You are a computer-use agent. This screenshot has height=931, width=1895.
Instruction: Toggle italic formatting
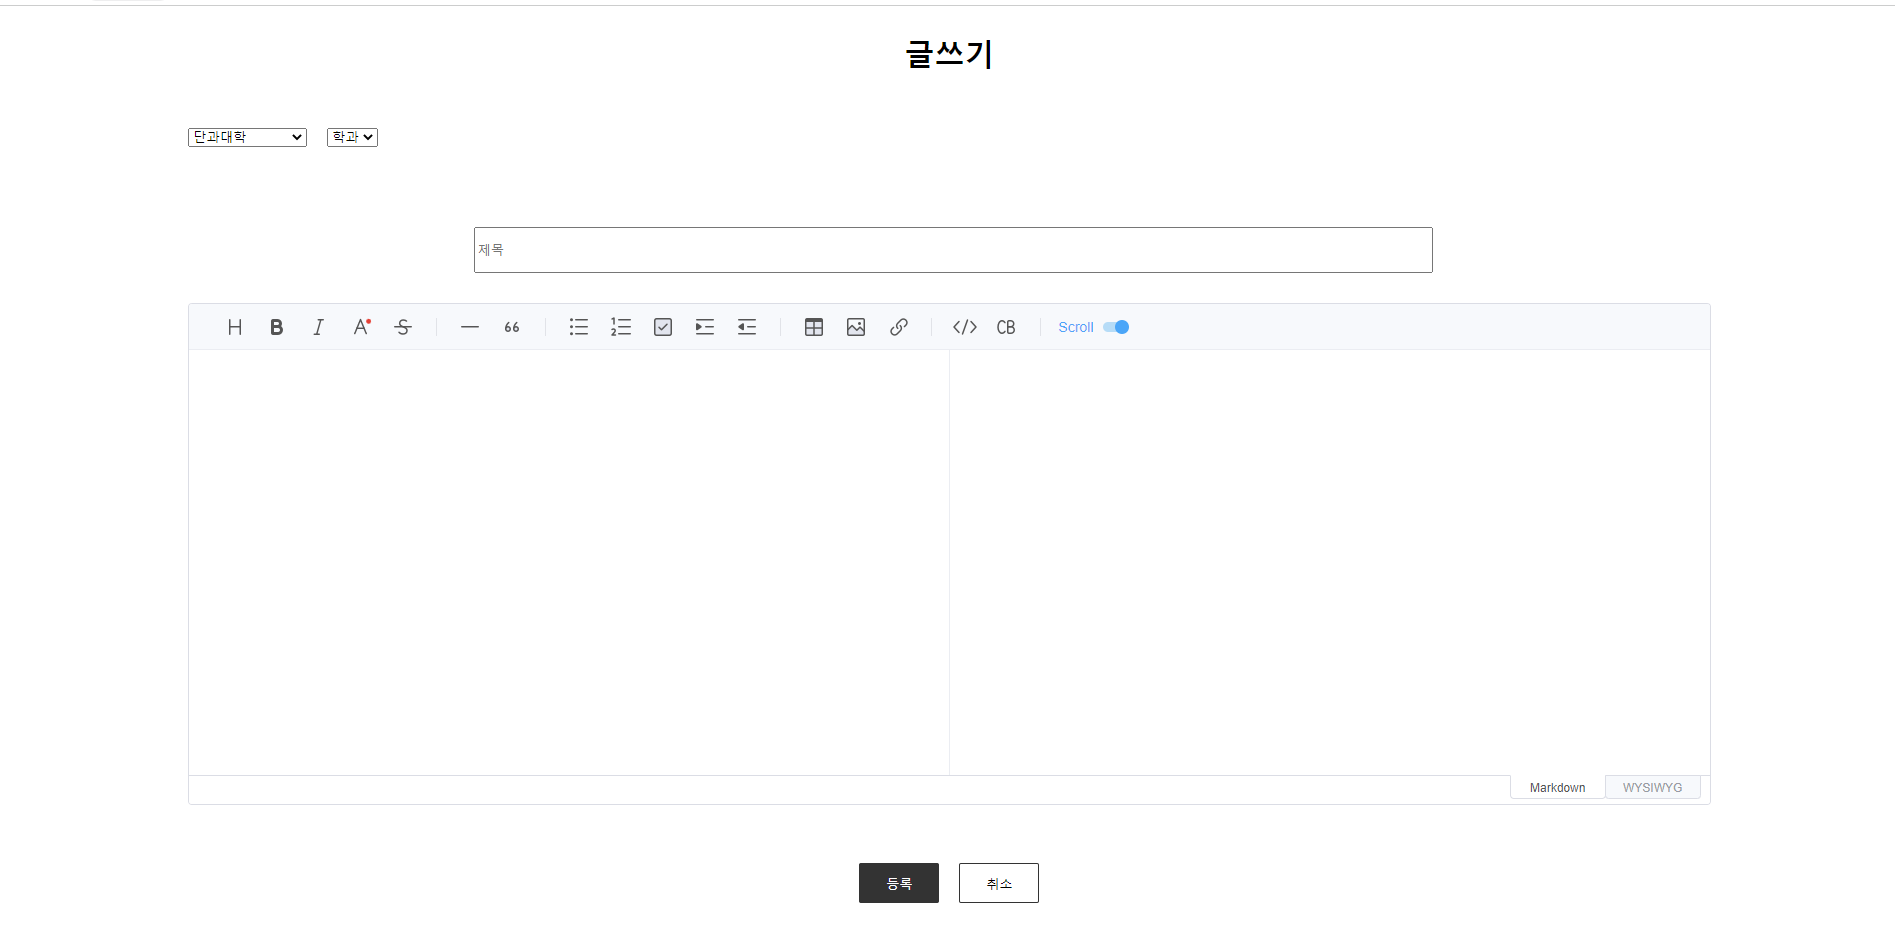(319, 327)
